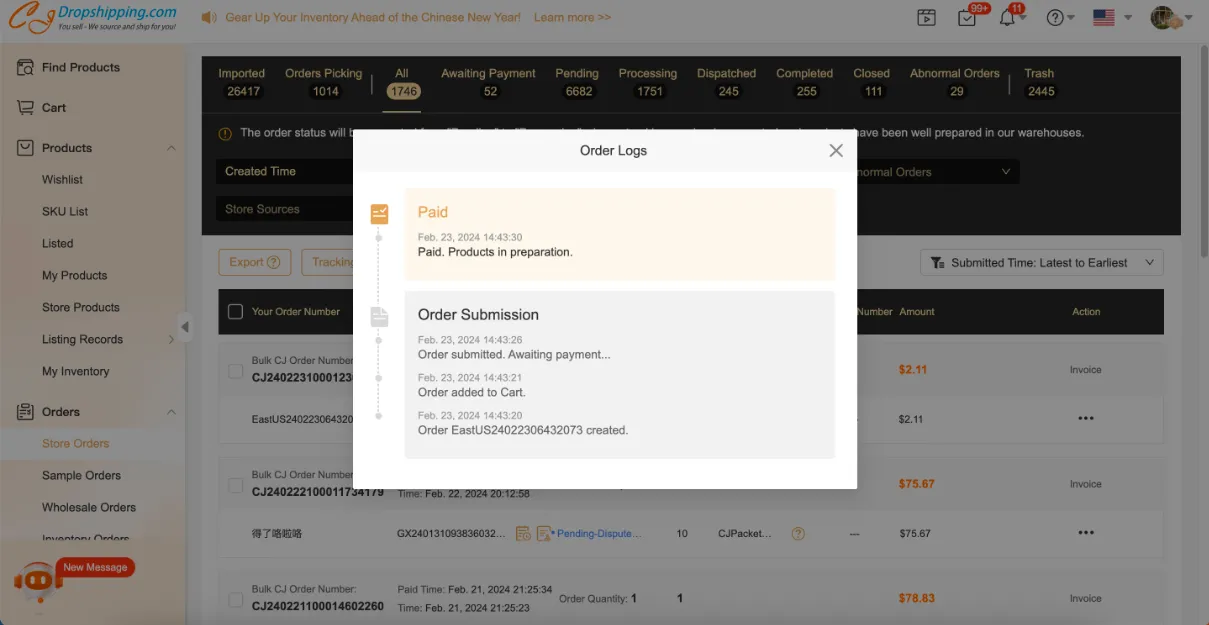Click the three-dots action menu for $75.67 order
Image resolution: width=1209 pixels, height=625 pixels.
coord(1086,533)
